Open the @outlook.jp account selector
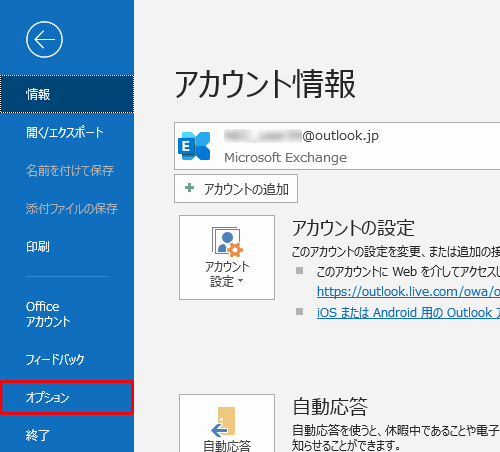Image resolution: width=500 pixels, height=452 pixels. click(x=337, y=146)
